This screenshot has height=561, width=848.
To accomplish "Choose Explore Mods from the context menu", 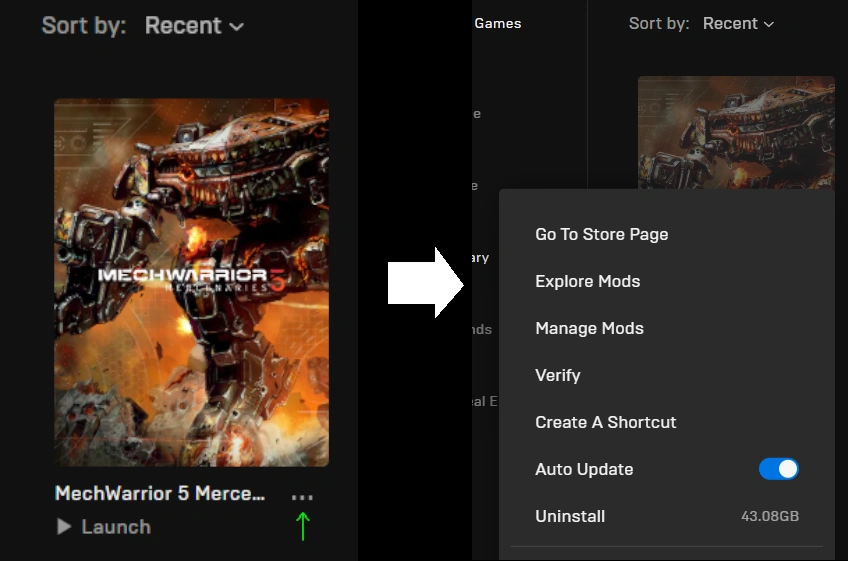I will 587,281.
